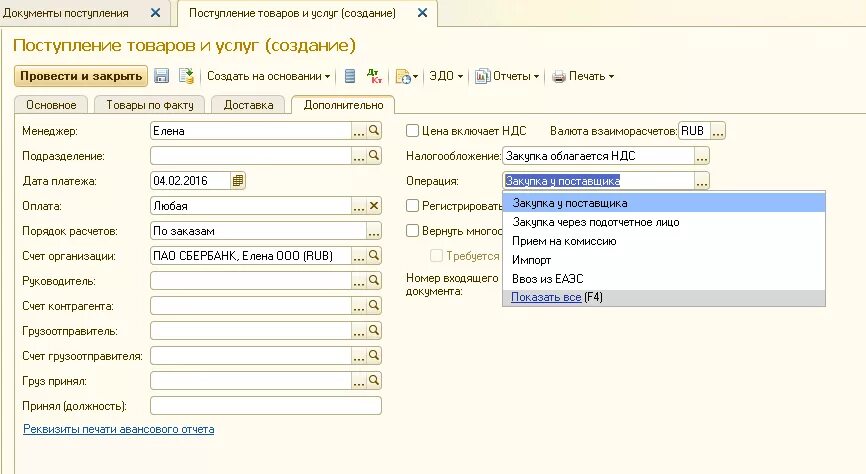Click ellipsis button for Счет контрагента
866x474 pixels.
click(359, 306)
